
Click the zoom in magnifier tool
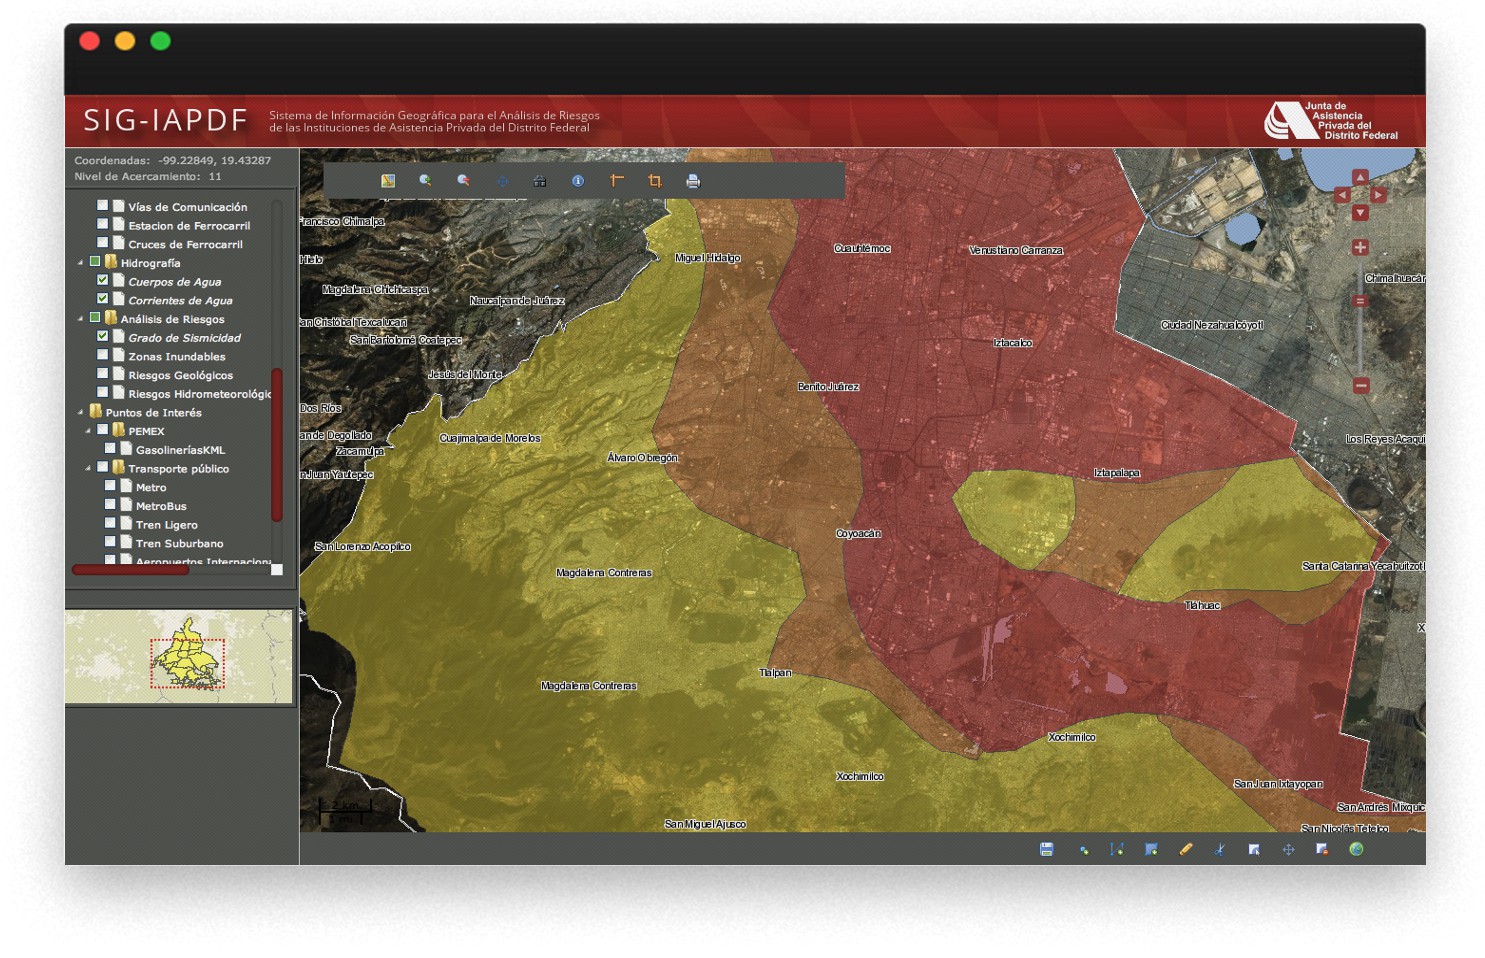pyautogui.click(x=425, y=181)
